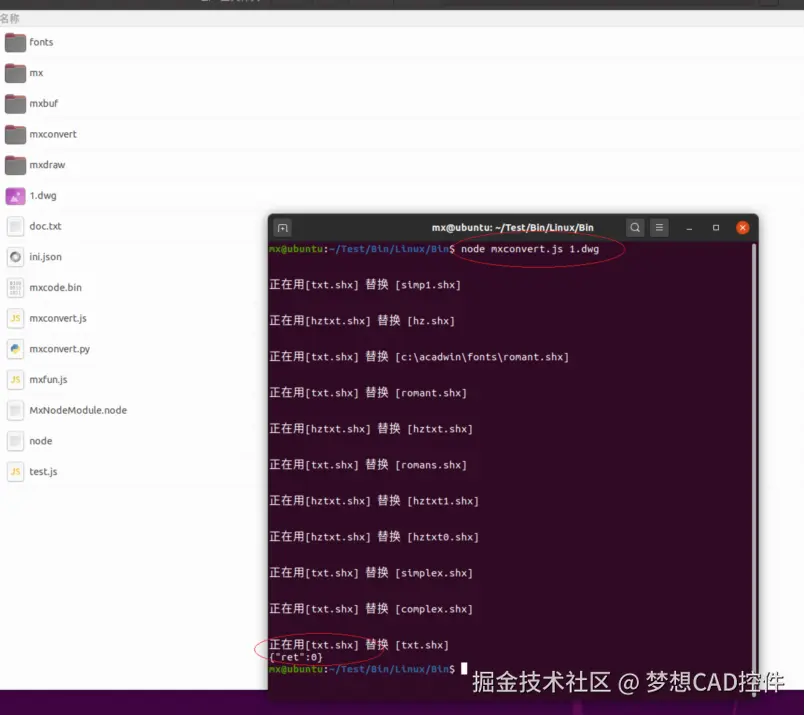Click the test.js file name
Viewport: 805px width, 716px height.
coord(43,472)
